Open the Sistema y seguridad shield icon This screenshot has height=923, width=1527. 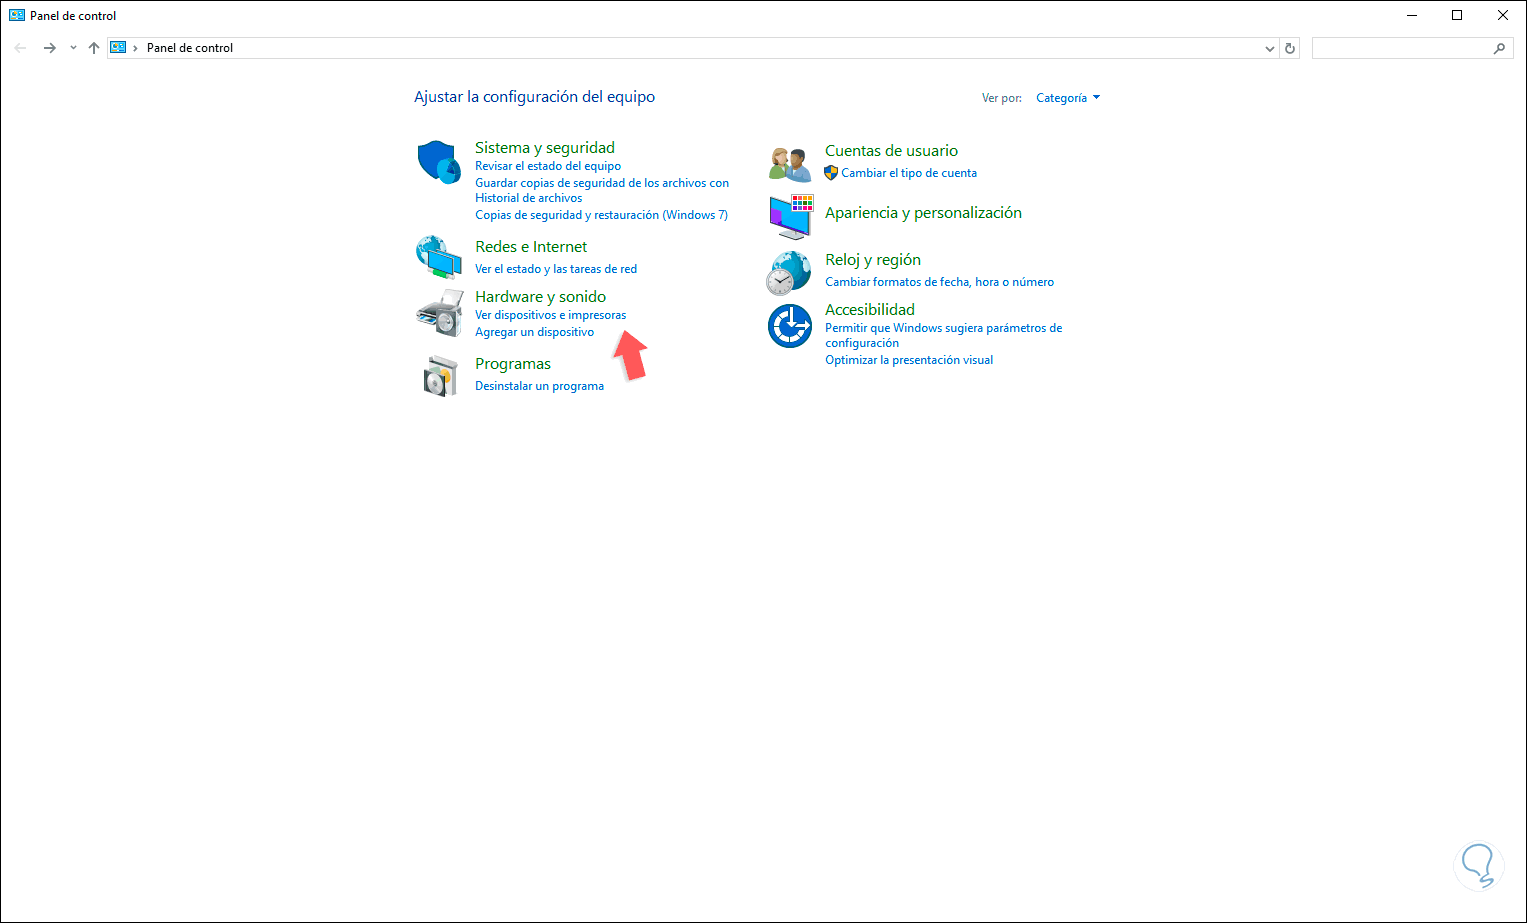pyautogui.click(x=439, y=162)
